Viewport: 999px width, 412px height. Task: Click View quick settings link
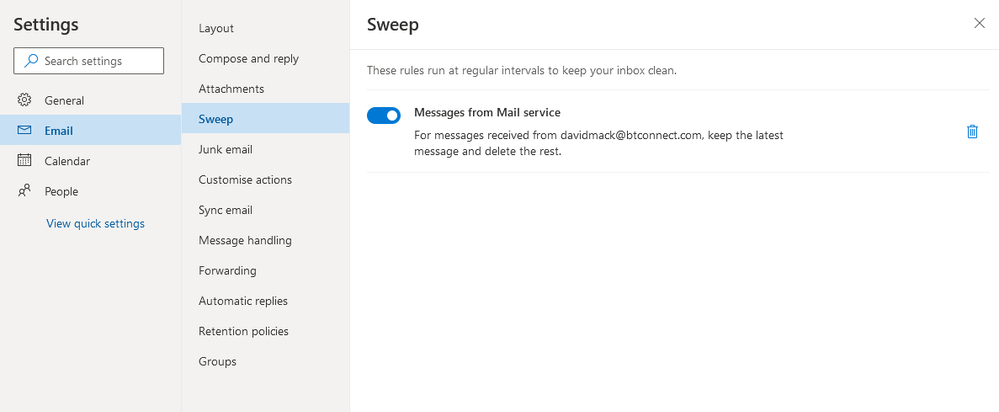tap(95, 223)
